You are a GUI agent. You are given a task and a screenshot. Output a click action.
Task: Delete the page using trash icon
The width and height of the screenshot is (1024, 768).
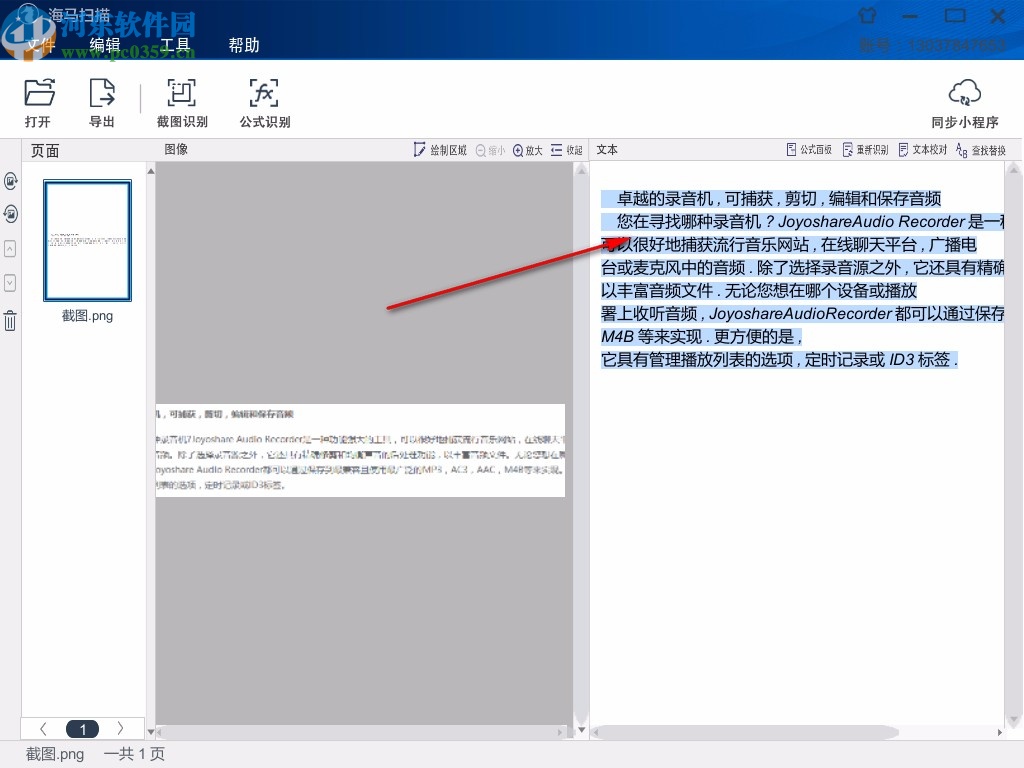point(11,318)
